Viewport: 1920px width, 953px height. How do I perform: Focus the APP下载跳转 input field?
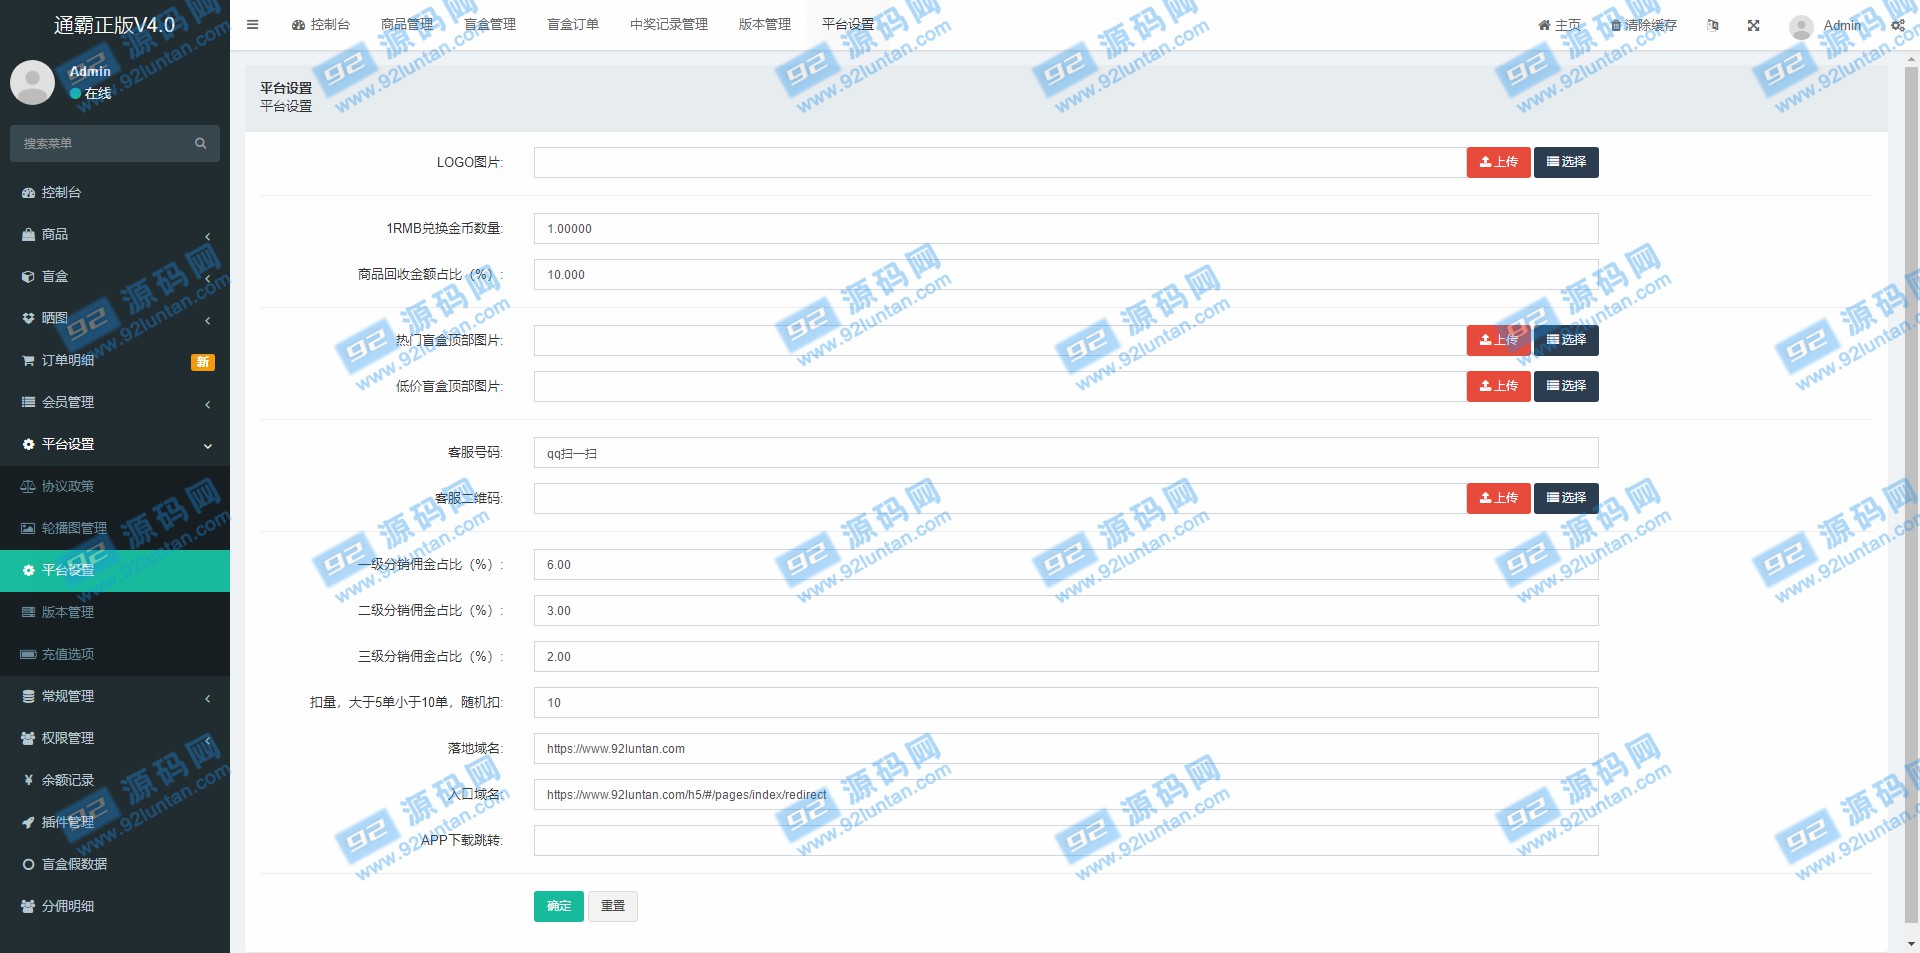pyautogui.click(x=1066, y=840)
